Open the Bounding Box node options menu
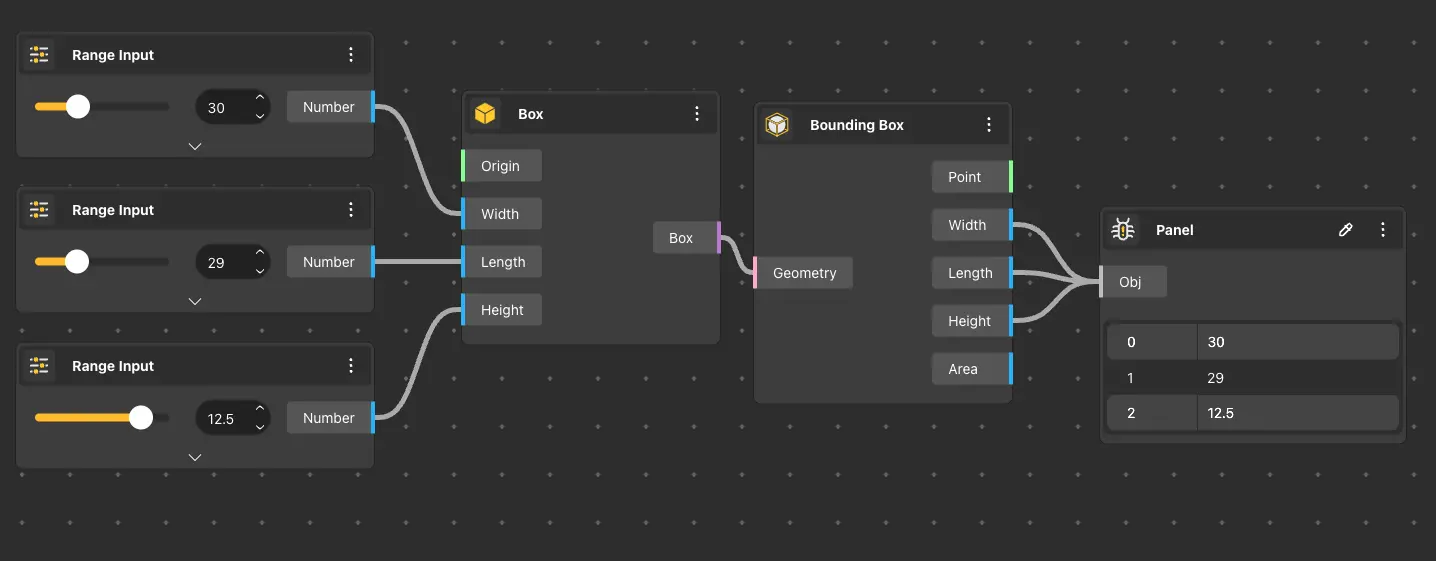Image resolution: width=1436 pixels, height=561 pixels. 989,125
